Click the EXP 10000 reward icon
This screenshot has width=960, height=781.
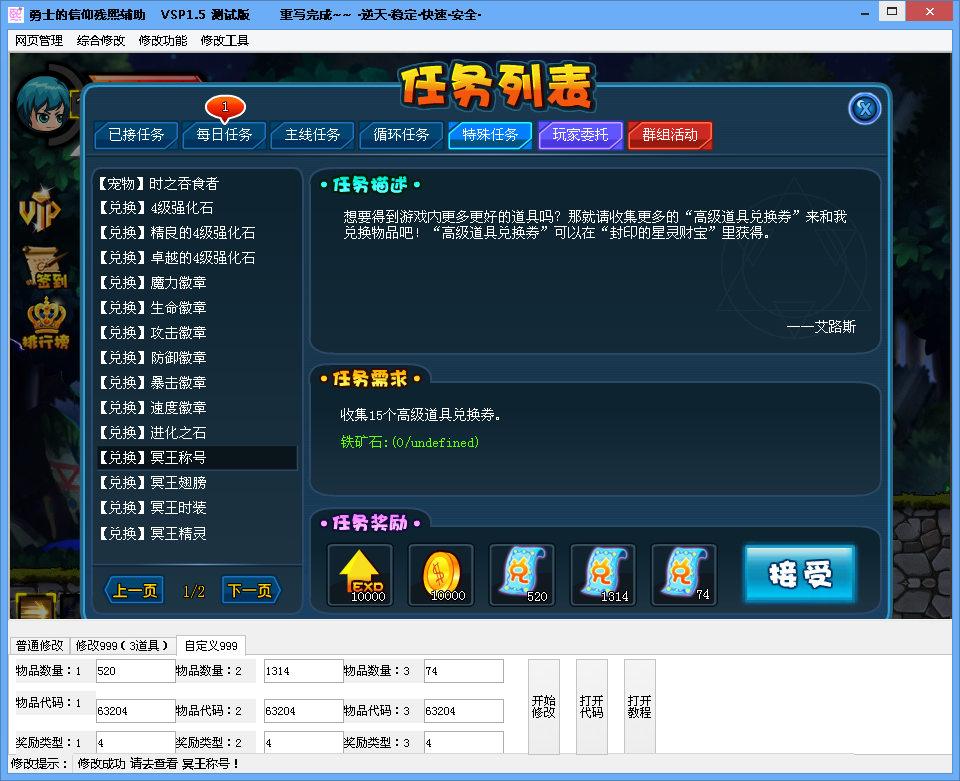click(x=360, y=575)
